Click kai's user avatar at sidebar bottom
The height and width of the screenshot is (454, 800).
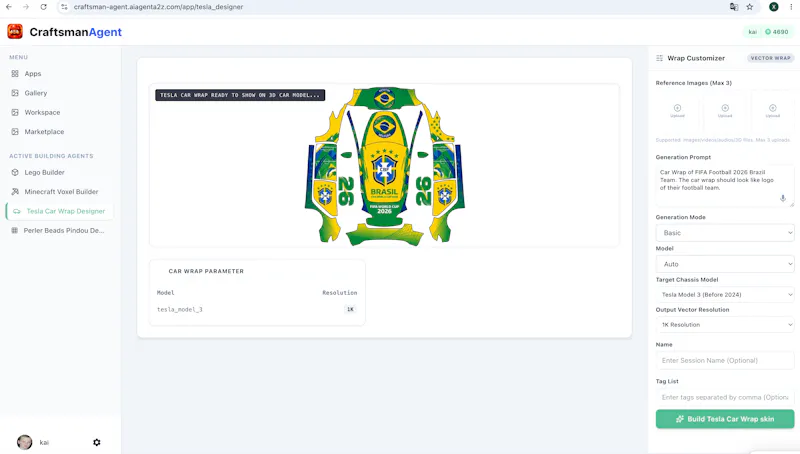tap(24, 442)
